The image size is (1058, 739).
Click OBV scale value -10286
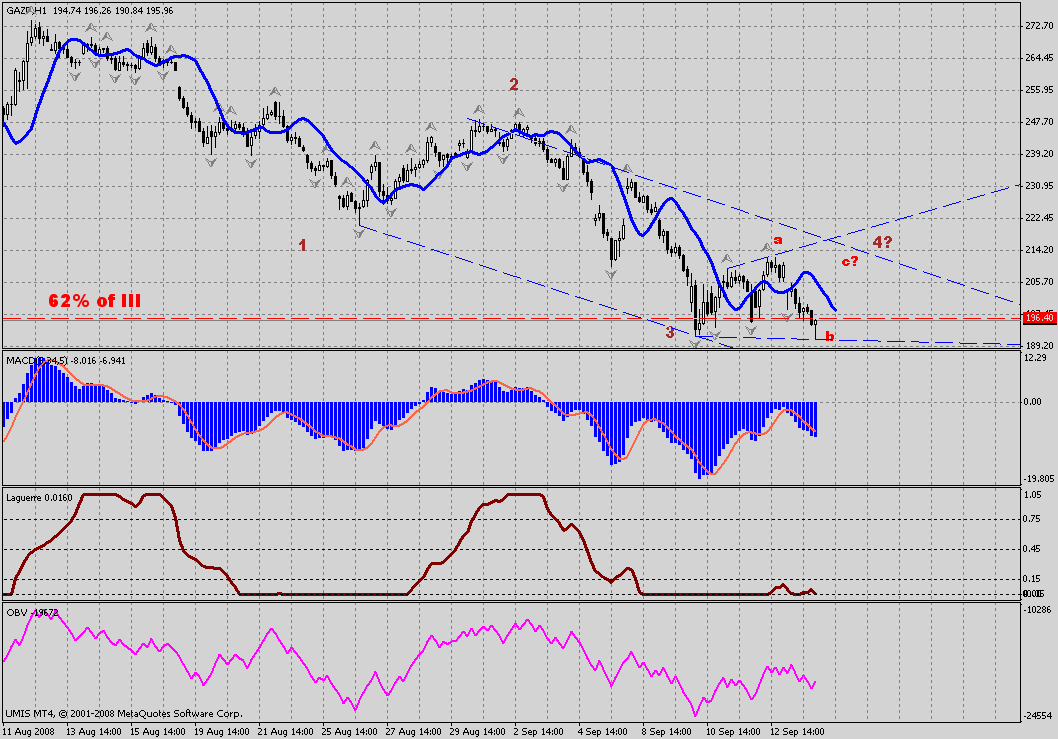pos(1037,609)
